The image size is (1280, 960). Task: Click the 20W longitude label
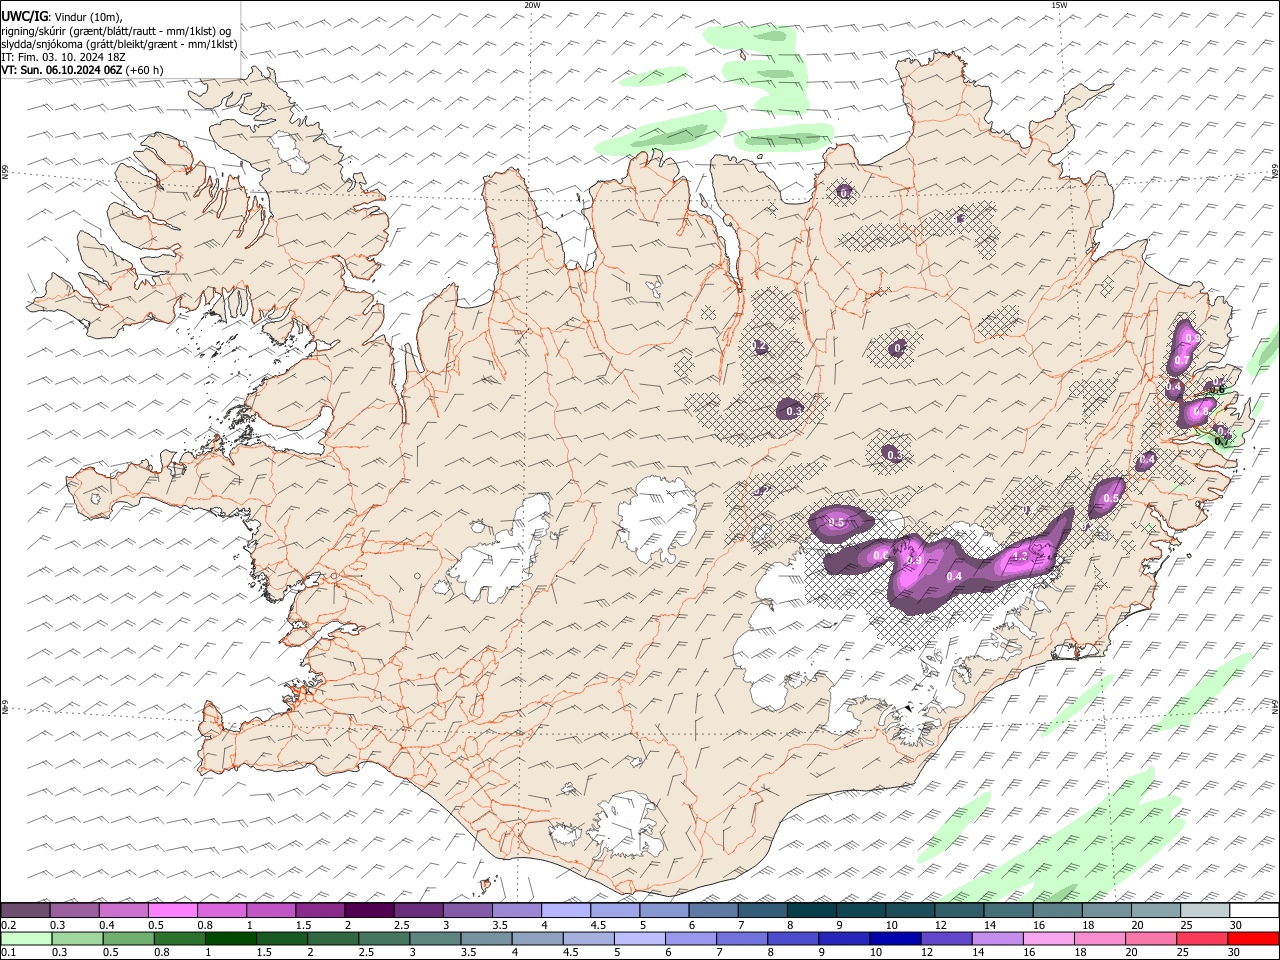pos(532,5)
